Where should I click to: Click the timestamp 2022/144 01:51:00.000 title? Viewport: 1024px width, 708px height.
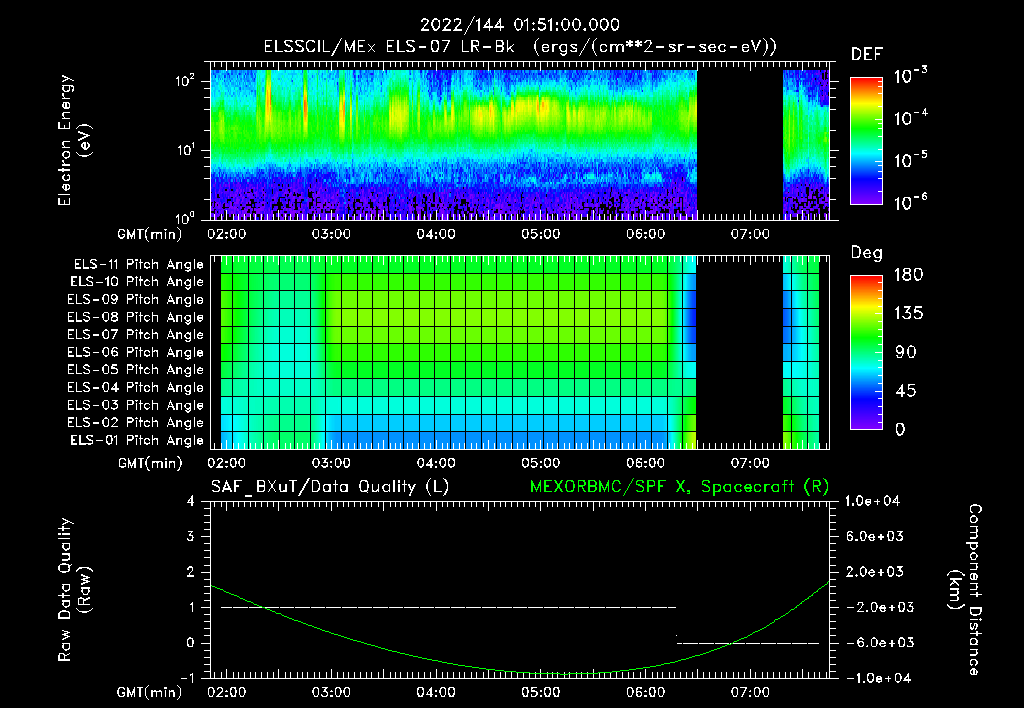click(x=519, y=25)
